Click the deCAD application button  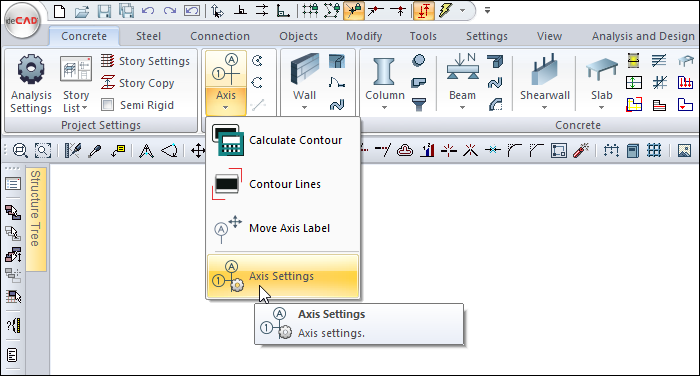click(x=22, y=20)
